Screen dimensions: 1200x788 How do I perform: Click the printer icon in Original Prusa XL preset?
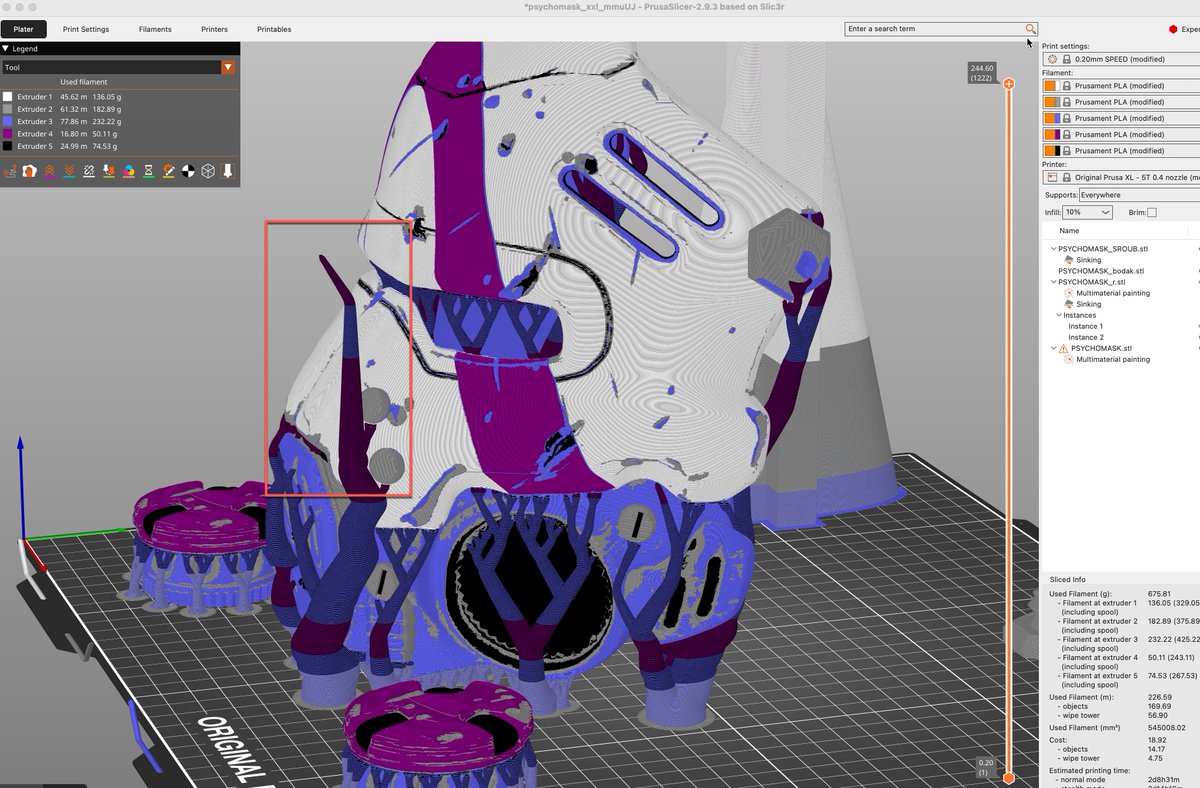click(x=1052, y=177)
